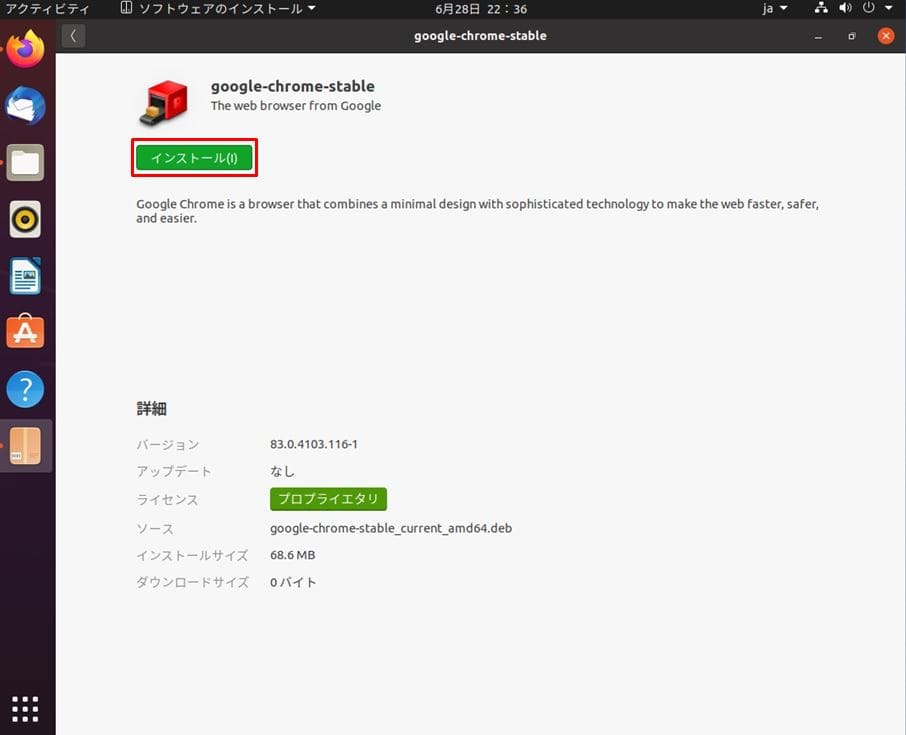Click source google-chrome-stable_current_amd64.deb text
906x735 pixels.
point(391,528)
